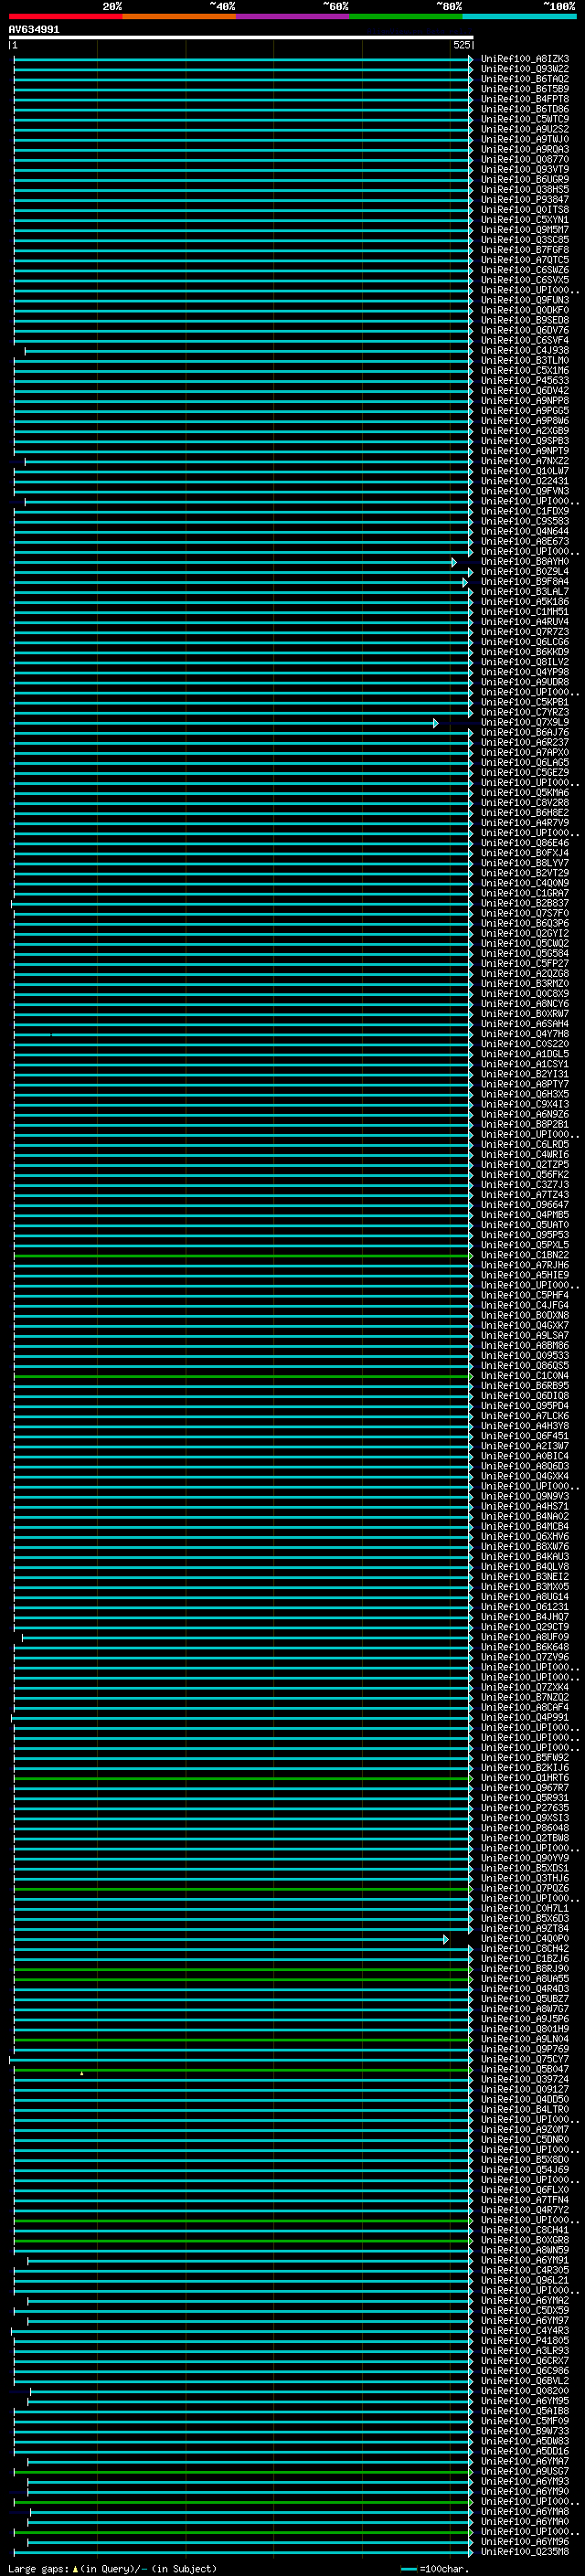585x2576 pixels.
Task: Pick the UniRef100_B8RJ90 hit name
Action: coord(524,1969)
